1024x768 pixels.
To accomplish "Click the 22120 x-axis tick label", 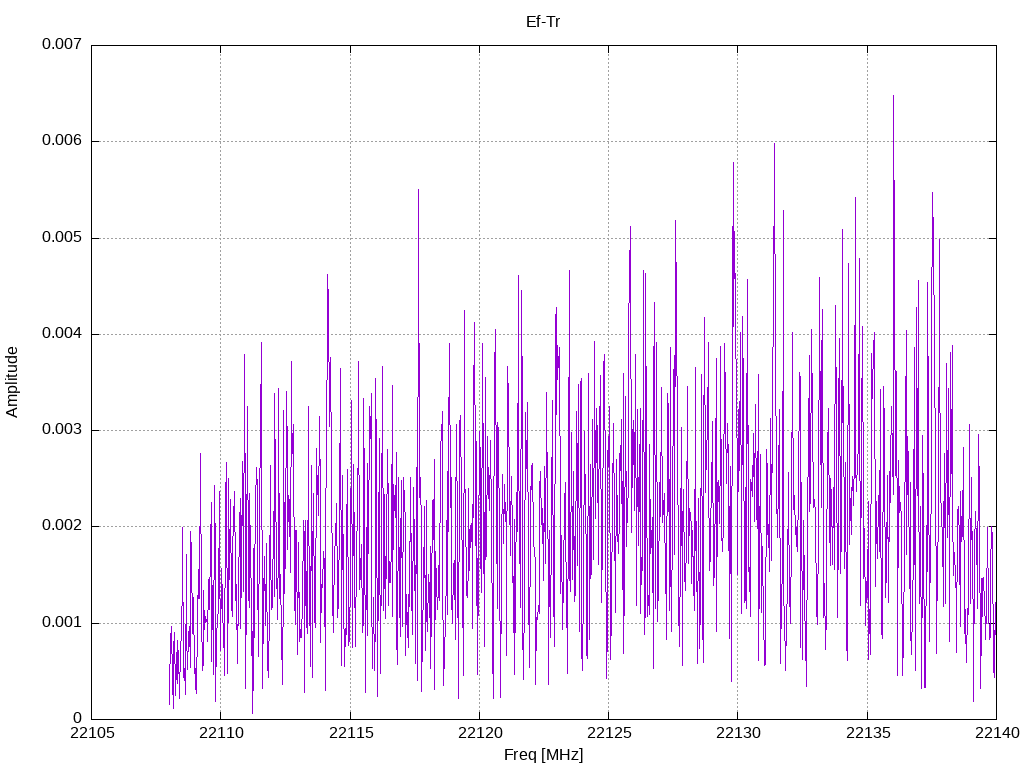I will tap(480, 733).
